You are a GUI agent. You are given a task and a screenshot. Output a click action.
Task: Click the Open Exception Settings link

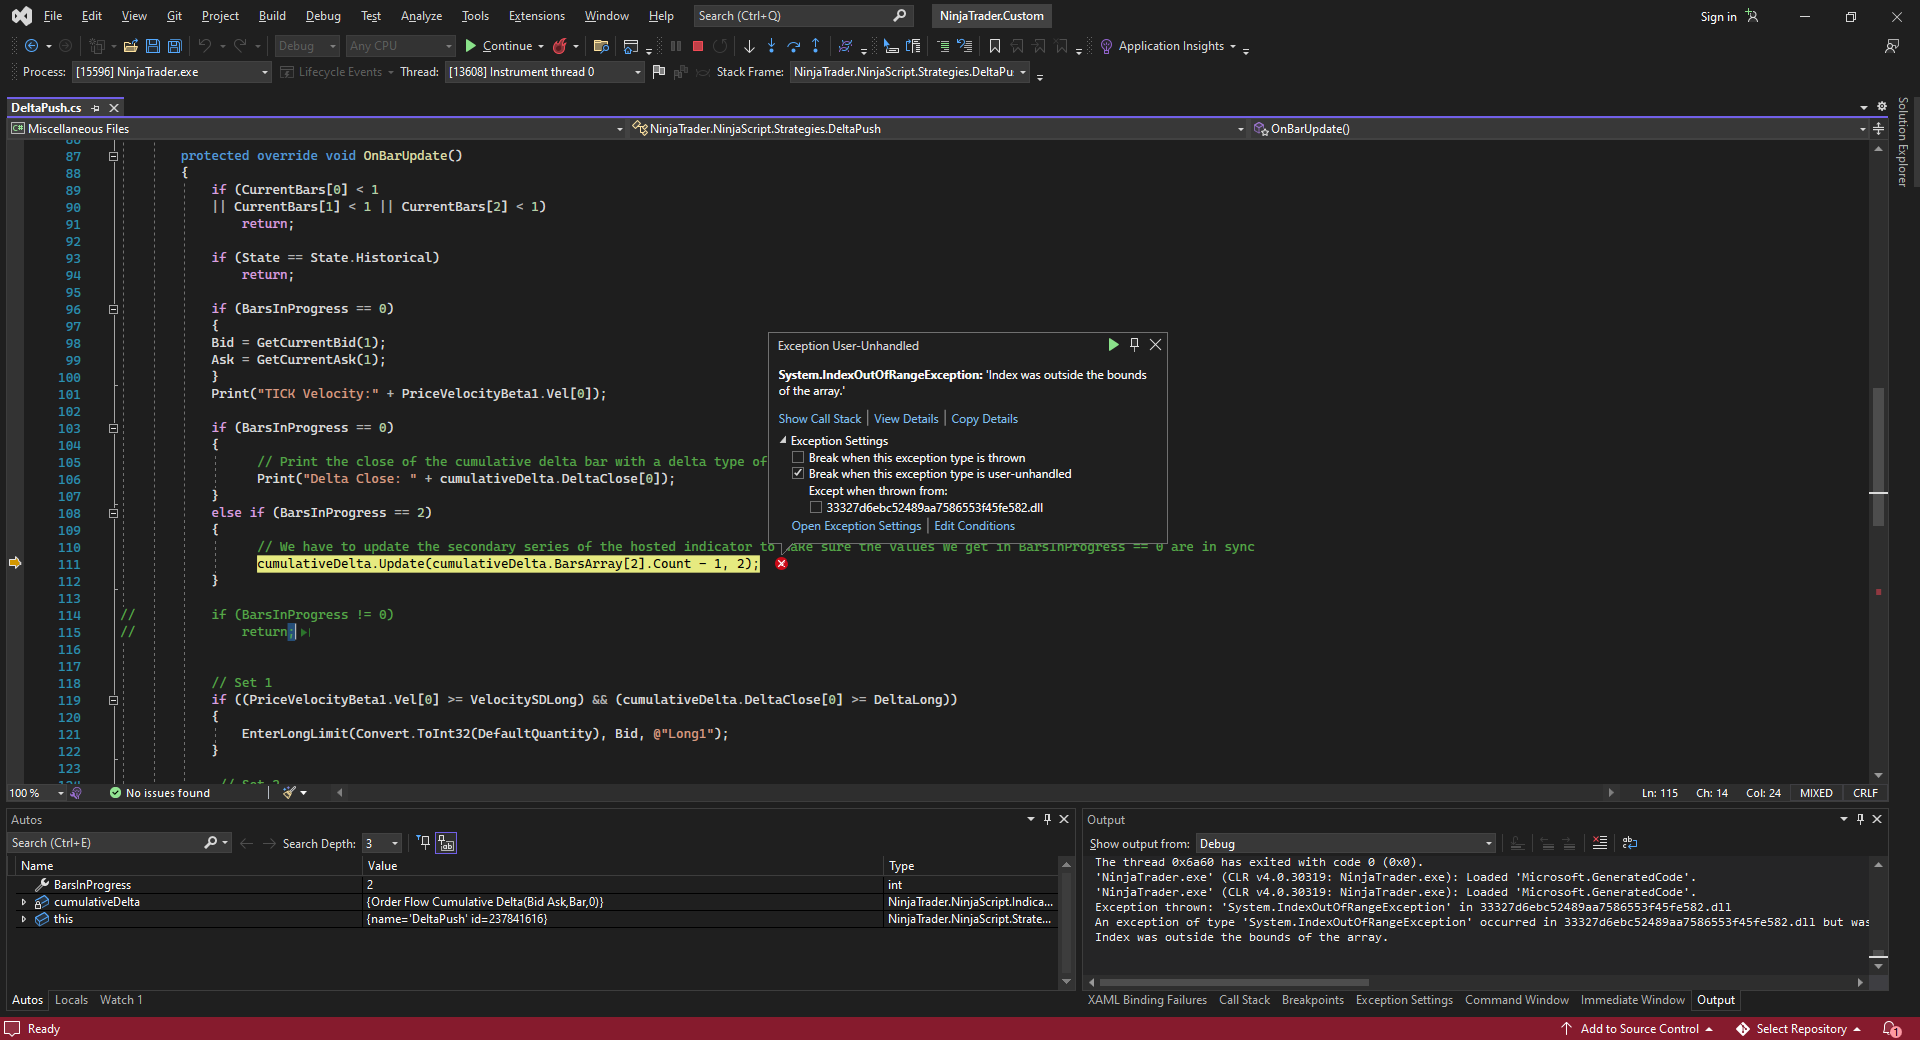(x=856, y=526)
